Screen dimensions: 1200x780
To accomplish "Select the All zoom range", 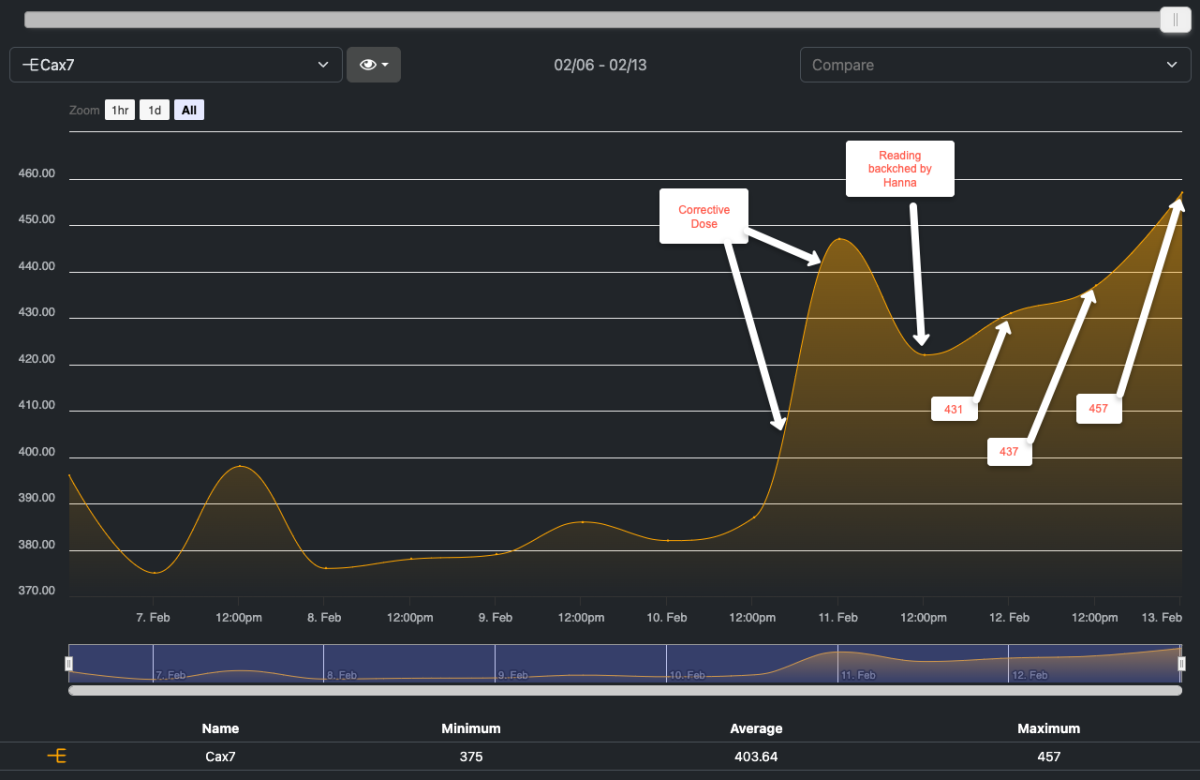I will [189, 110].
